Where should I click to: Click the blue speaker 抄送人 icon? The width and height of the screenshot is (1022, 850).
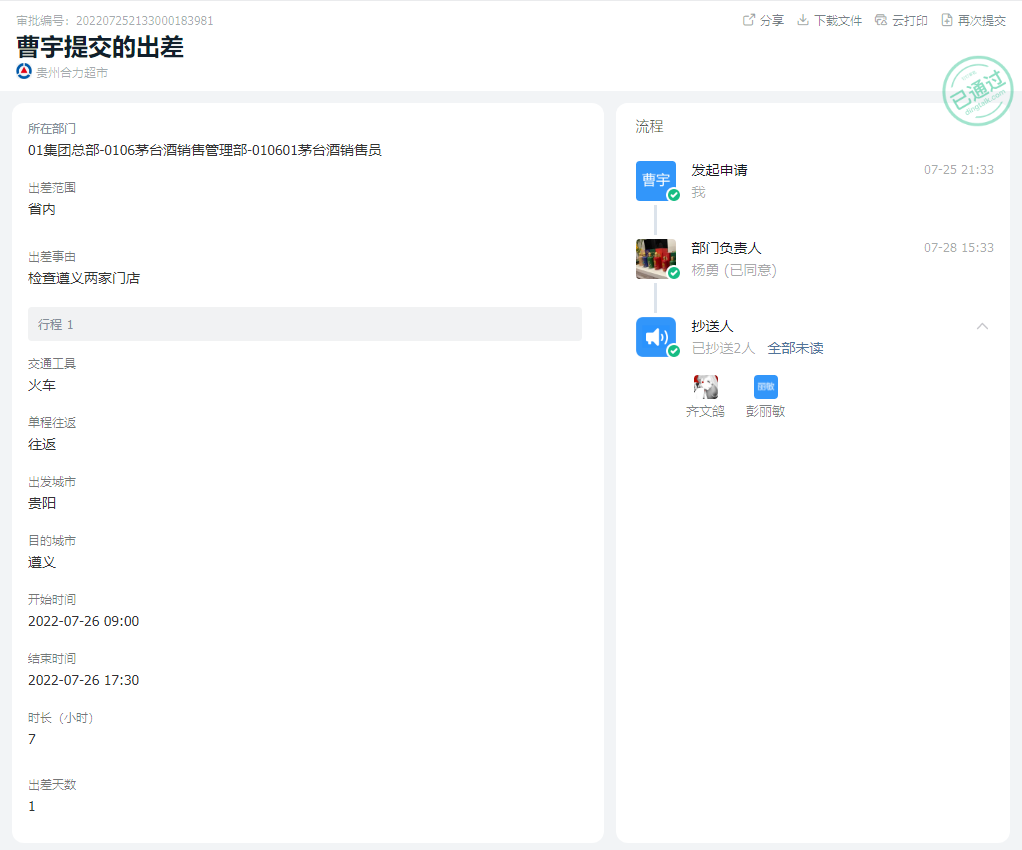pos(656,337)
